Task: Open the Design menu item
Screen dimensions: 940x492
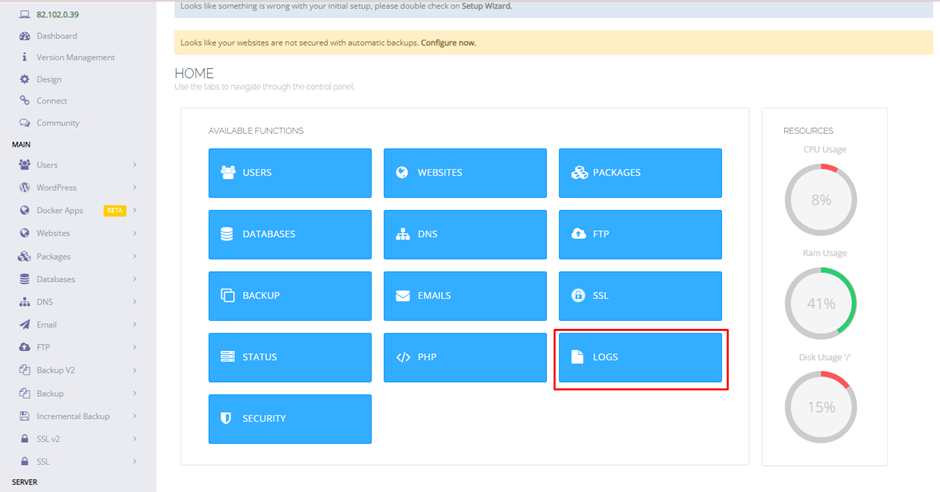Action: click(49, 79)
